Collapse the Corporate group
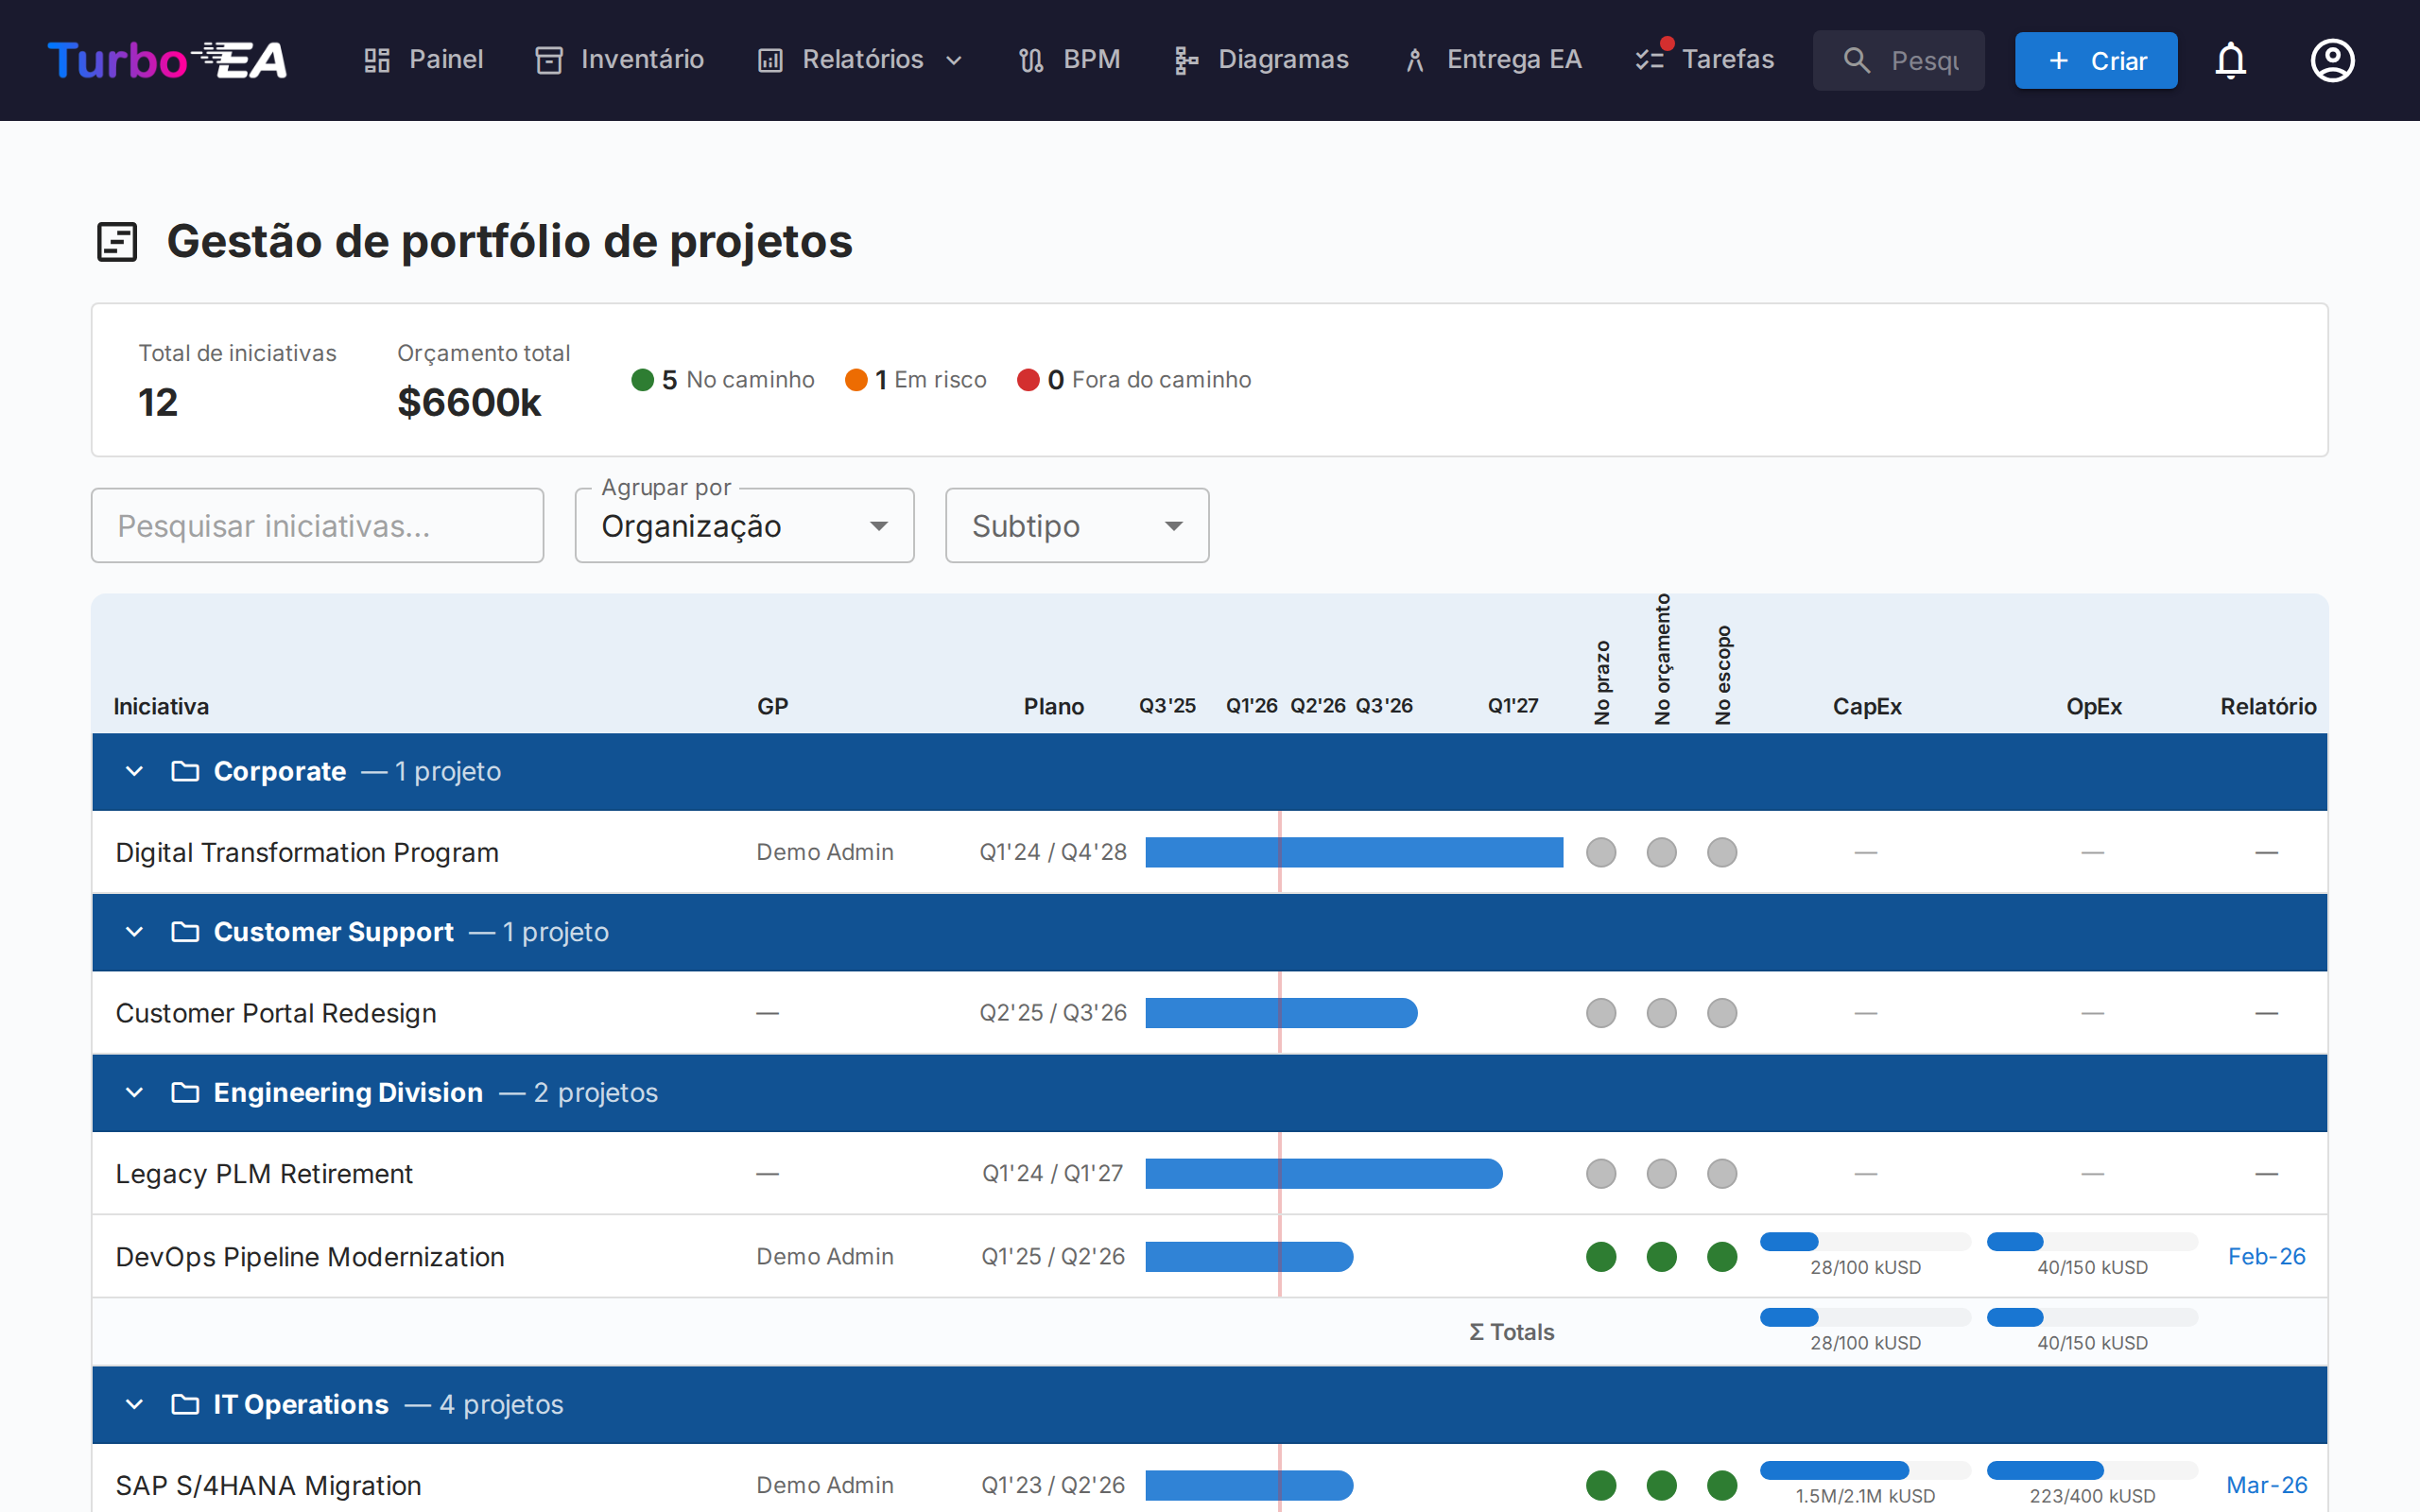Viewport: 2420px width, 1512px height. point(135,771)
